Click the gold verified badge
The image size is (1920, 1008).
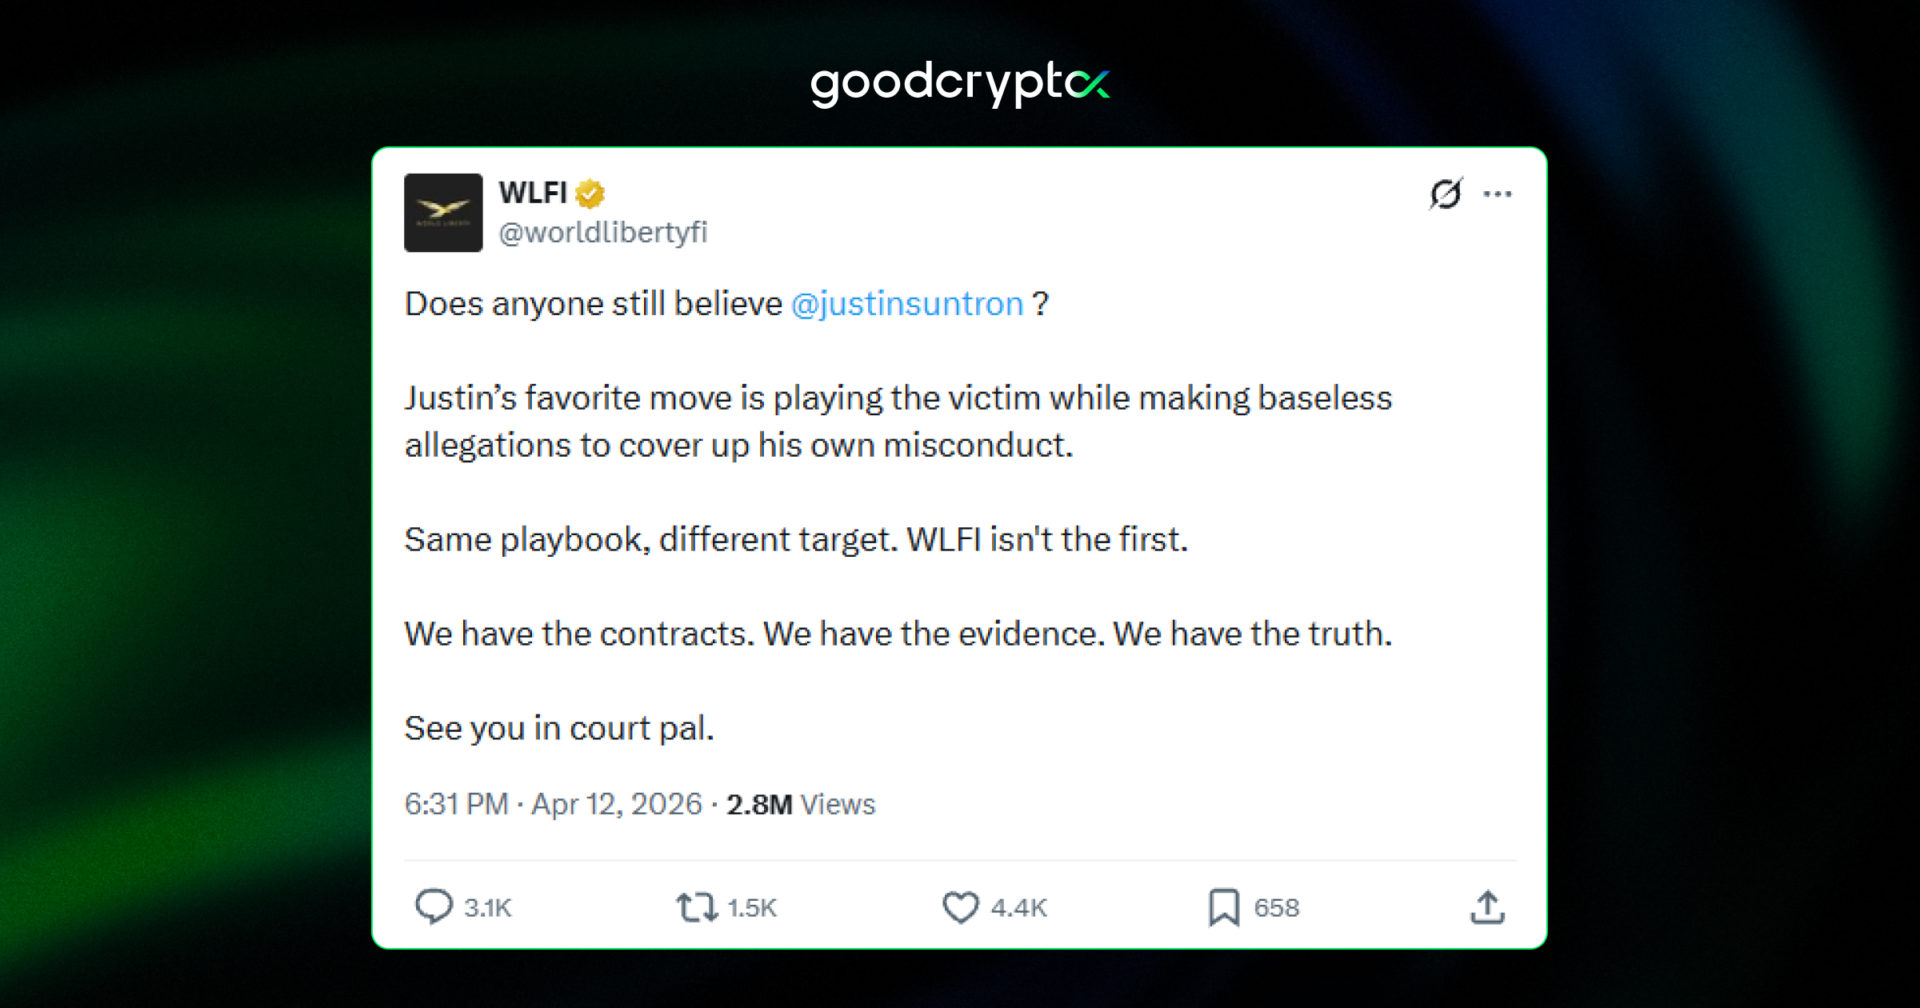point(590,193)
